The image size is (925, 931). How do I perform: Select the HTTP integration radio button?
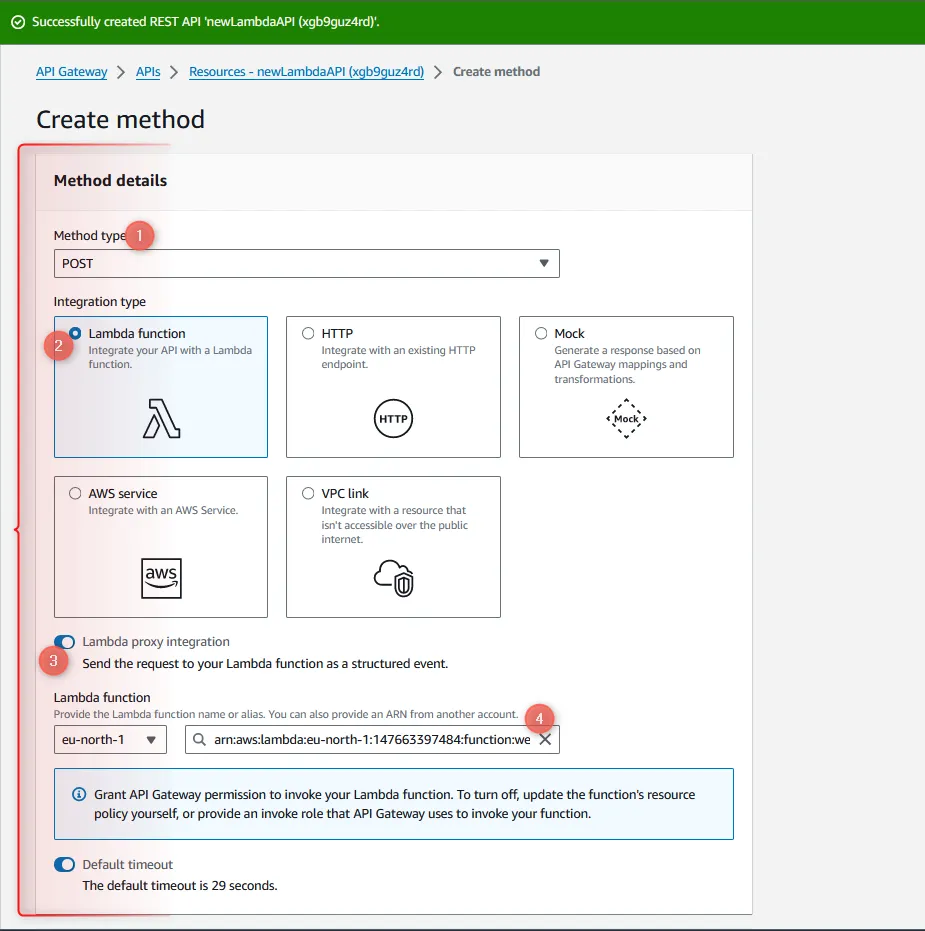[308, 333]
